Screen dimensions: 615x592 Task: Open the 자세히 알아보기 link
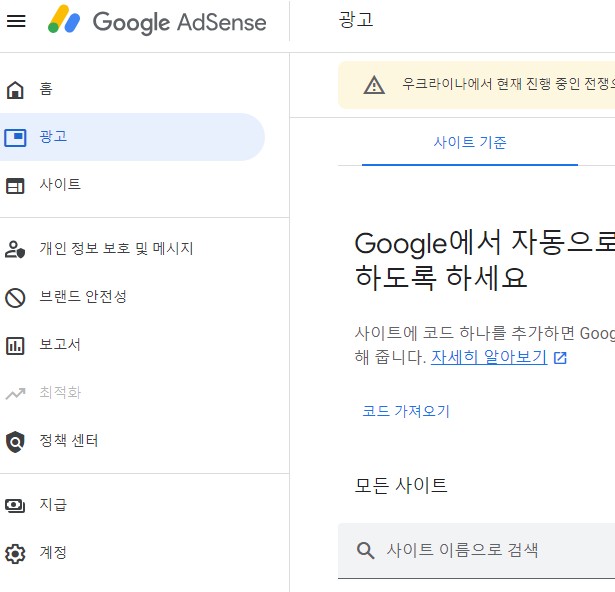click(x=489, y=357)
